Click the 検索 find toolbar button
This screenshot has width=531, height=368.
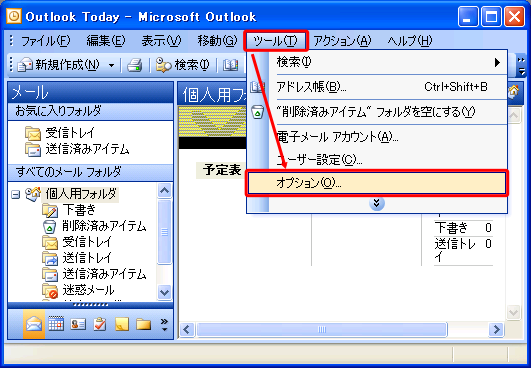[x=183, y=65]
